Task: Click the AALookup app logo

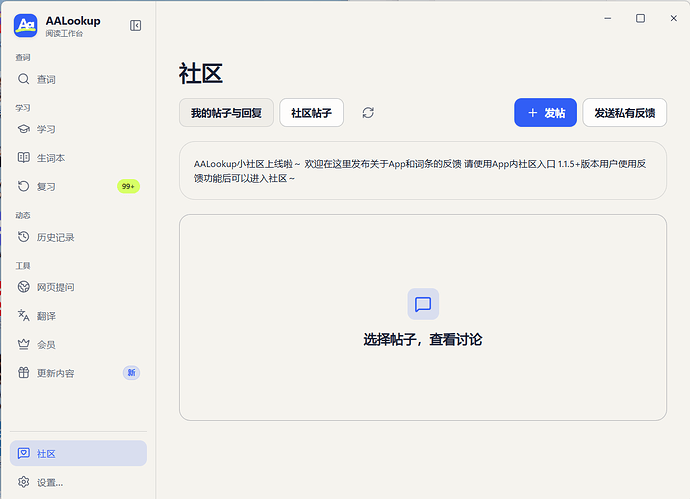Action: 26,26
